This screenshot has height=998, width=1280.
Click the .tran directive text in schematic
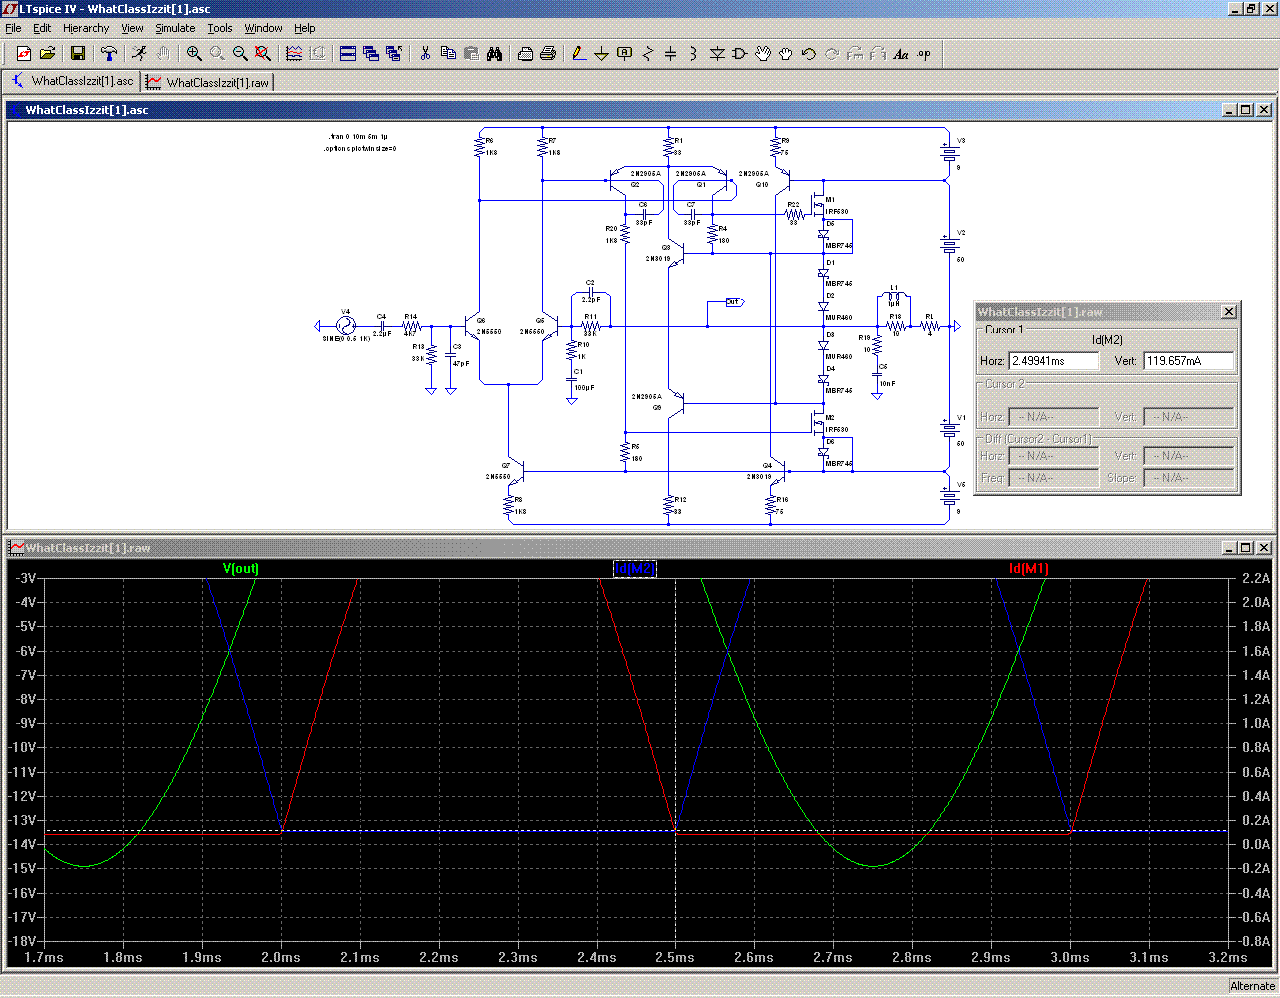(x=358, y=137)
